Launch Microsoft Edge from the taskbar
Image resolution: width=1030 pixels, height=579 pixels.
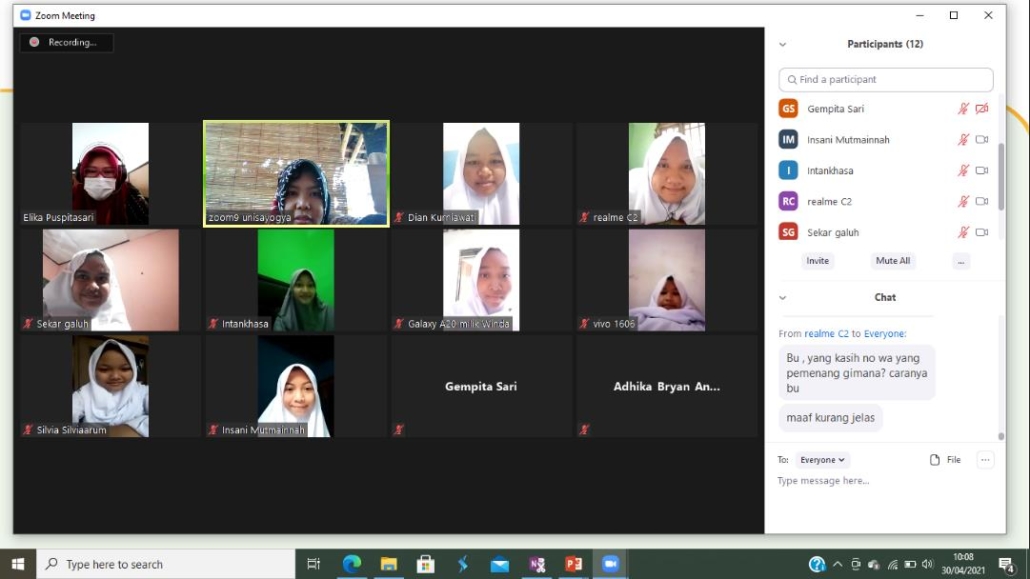tap(351, 564)
